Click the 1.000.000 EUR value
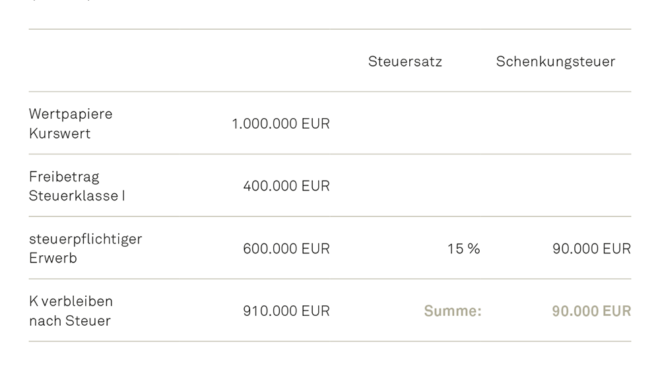Image resolution: width=660 pixels, height=370 pixels. click(x=281, y=124)
